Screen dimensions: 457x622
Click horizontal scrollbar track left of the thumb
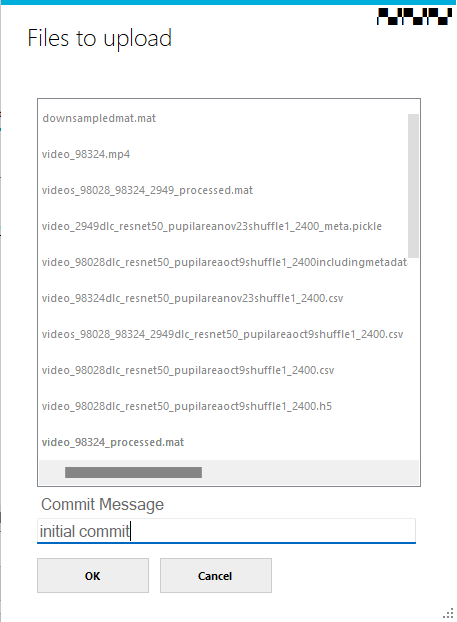[52, 472]
